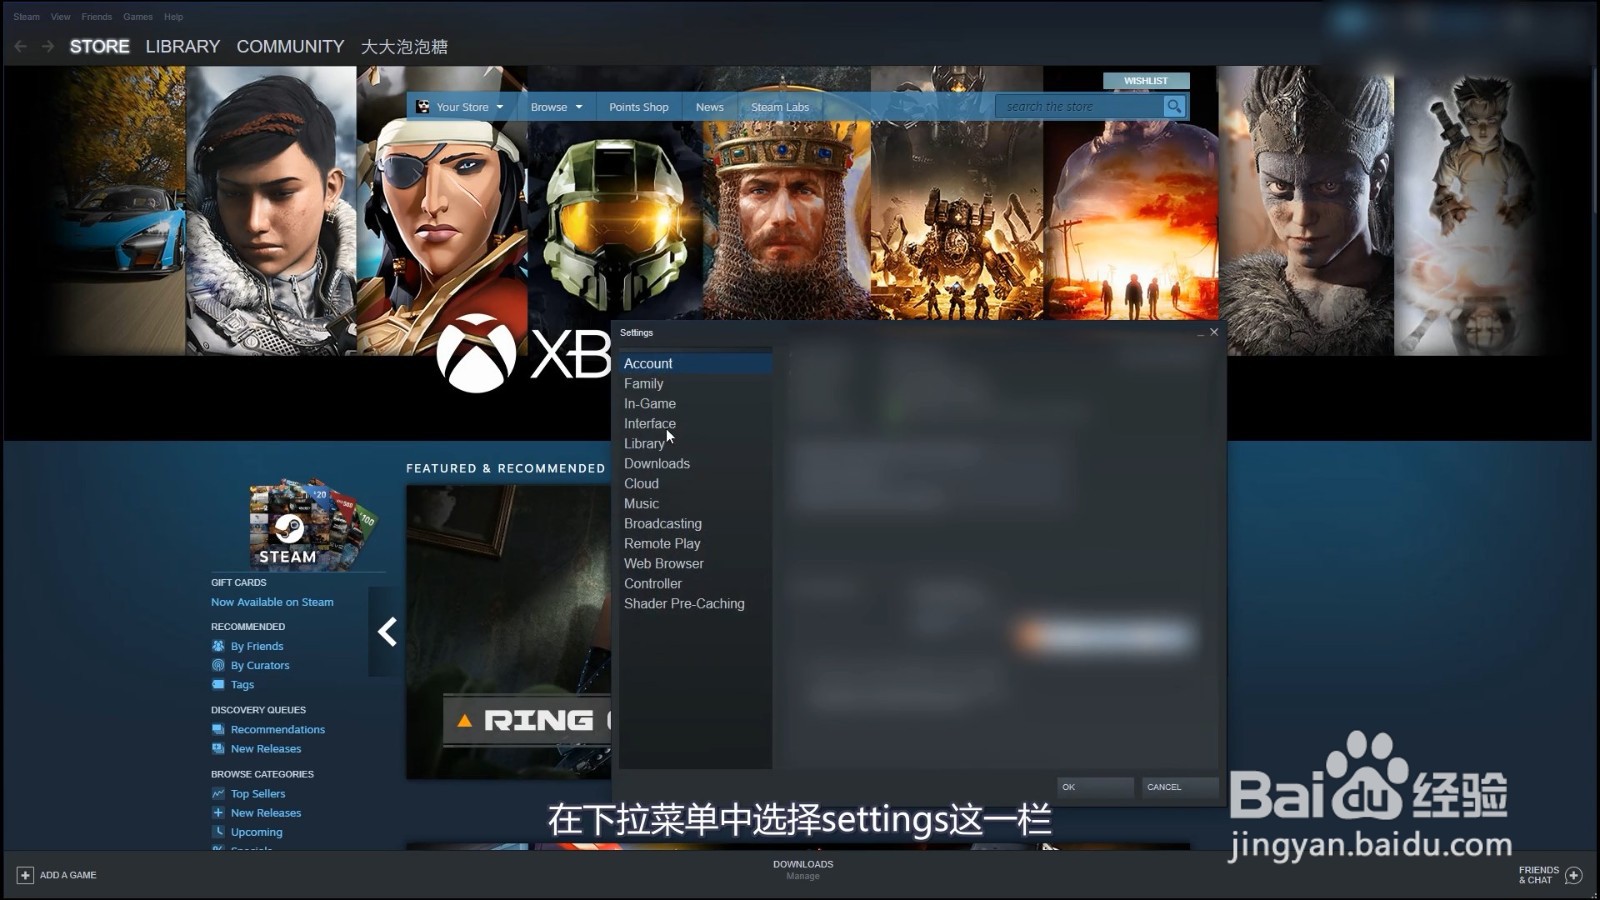The width and height of the screenshot is (1600, 900).
Task: Select Remote Play in Settings list
Action: tap(695, 544)
